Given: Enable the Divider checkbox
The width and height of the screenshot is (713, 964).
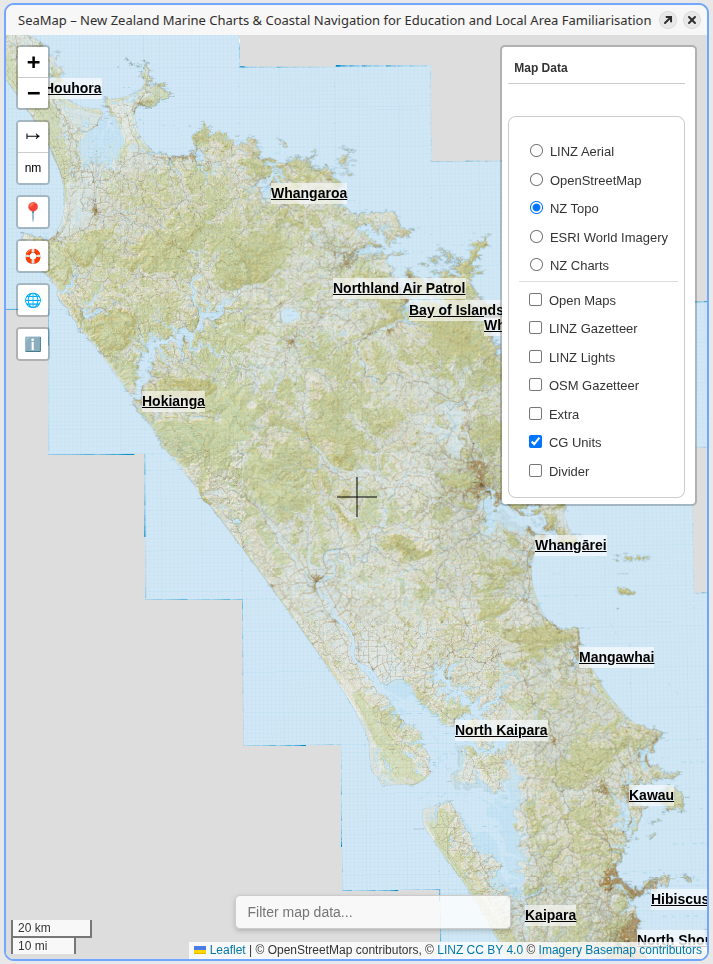Looking at the screenshot, I should pos(536,471).
